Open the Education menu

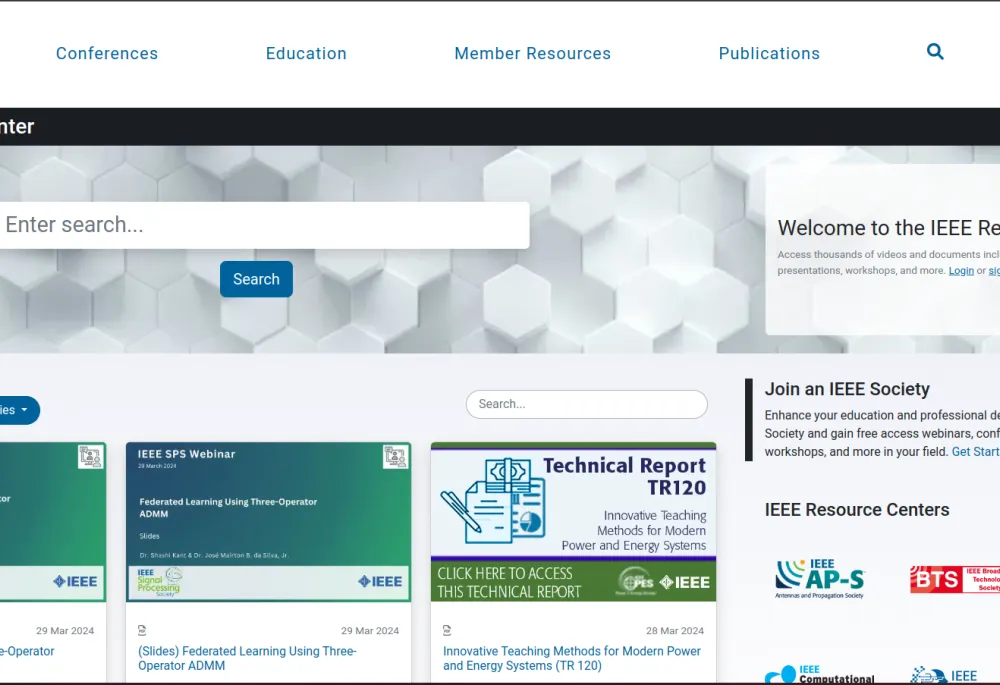306,54
